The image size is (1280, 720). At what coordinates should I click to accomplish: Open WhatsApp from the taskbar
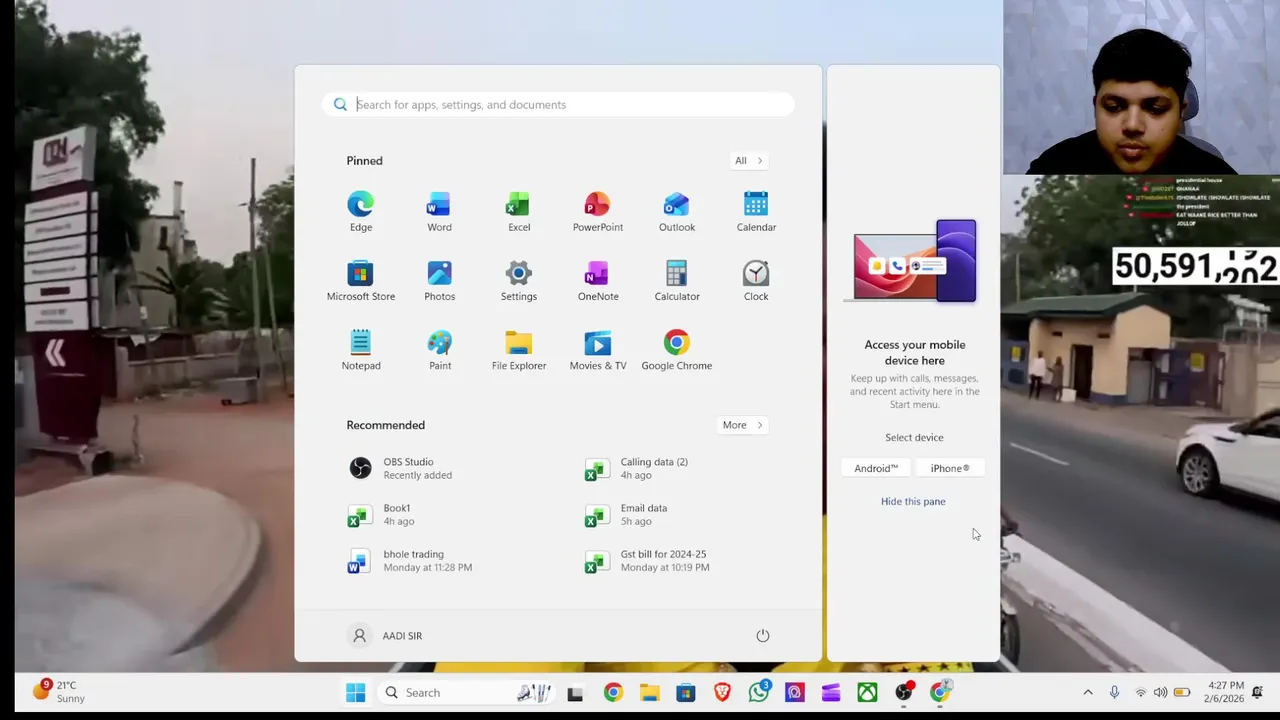759,692
